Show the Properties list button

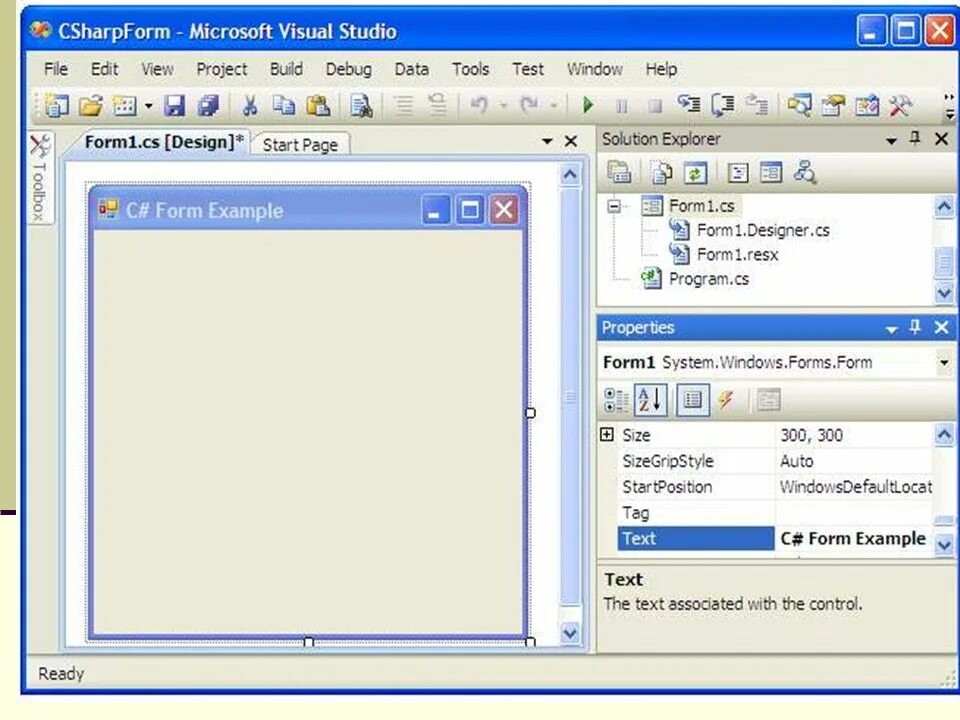coord(692,400)
